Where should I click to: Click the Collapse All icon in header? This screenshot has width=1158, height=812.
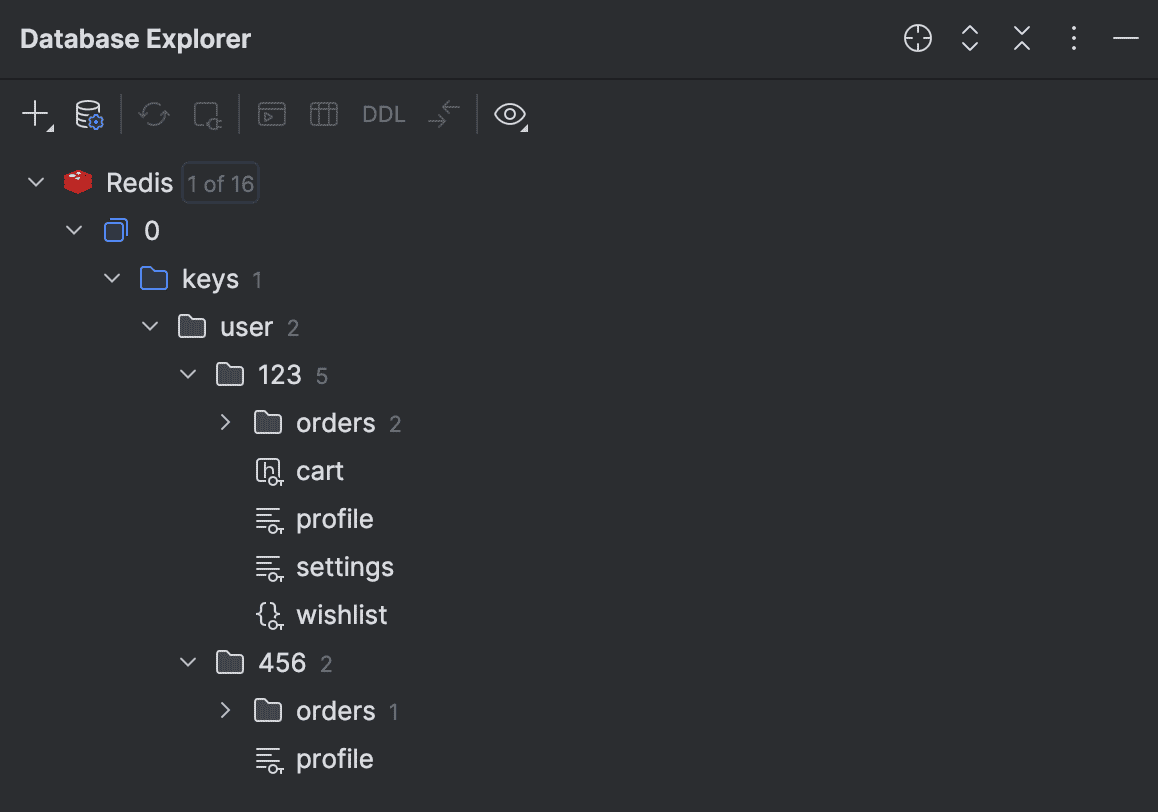1021,39
